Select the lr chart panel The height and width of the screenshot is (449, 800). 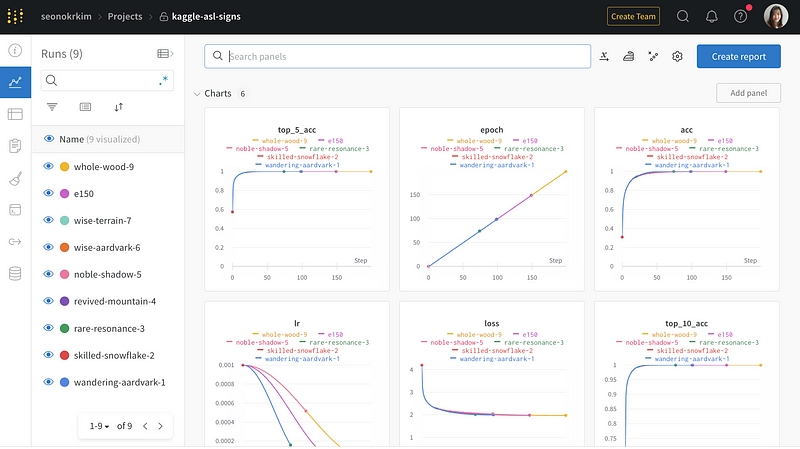pos(297,374)
